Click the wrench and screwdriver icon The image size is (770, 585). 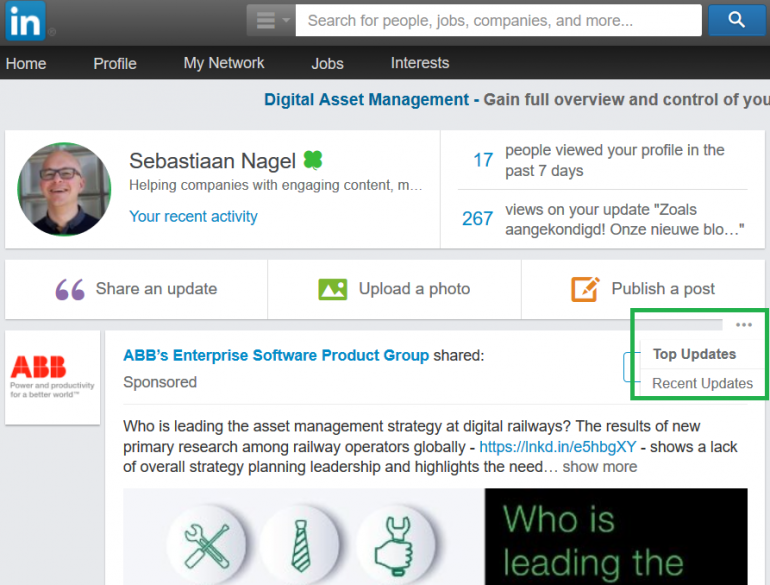click(x=206, y=546)
